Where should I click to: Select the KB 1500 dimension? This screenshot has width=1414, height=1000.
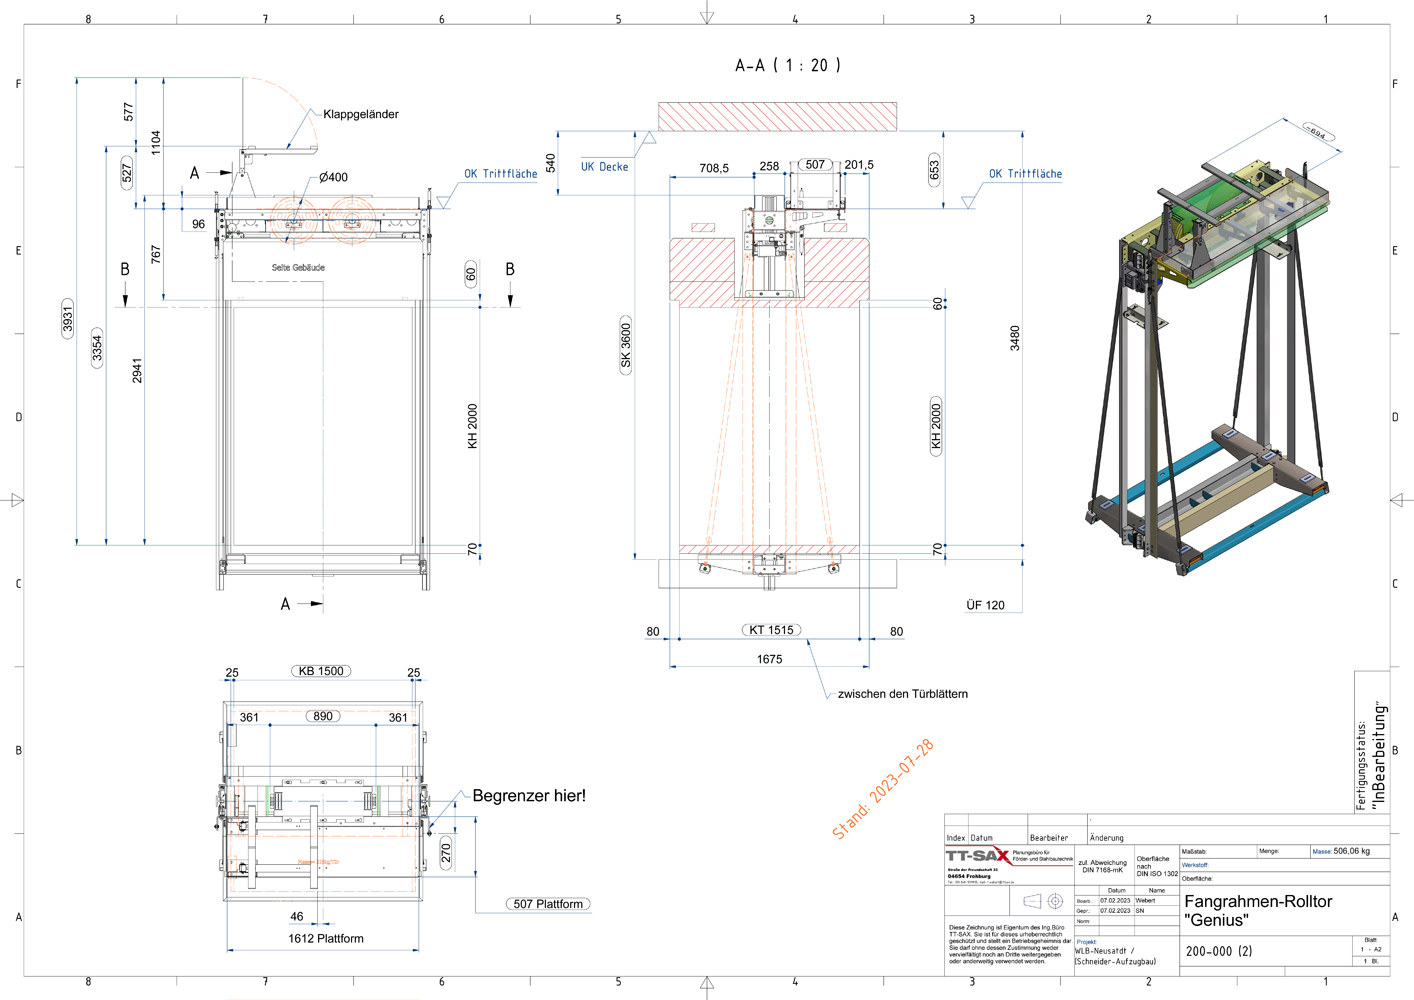(x=321, y=671)
